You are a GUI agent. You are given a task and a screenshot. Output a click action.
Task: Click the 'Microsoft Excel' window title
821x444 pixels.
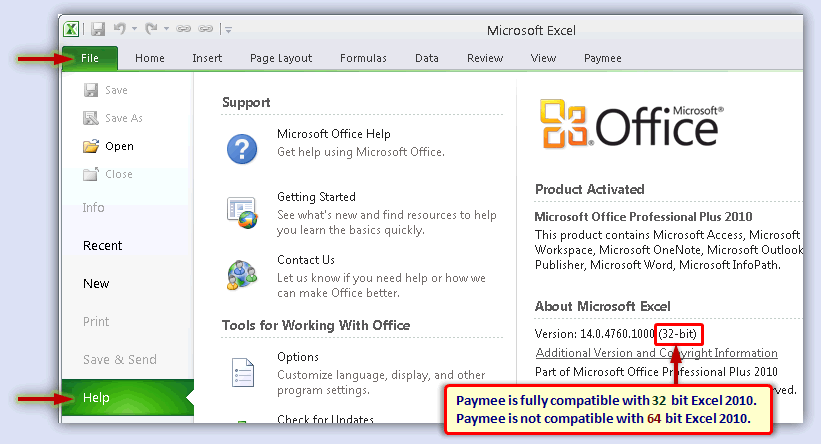(x=531, y=30)
